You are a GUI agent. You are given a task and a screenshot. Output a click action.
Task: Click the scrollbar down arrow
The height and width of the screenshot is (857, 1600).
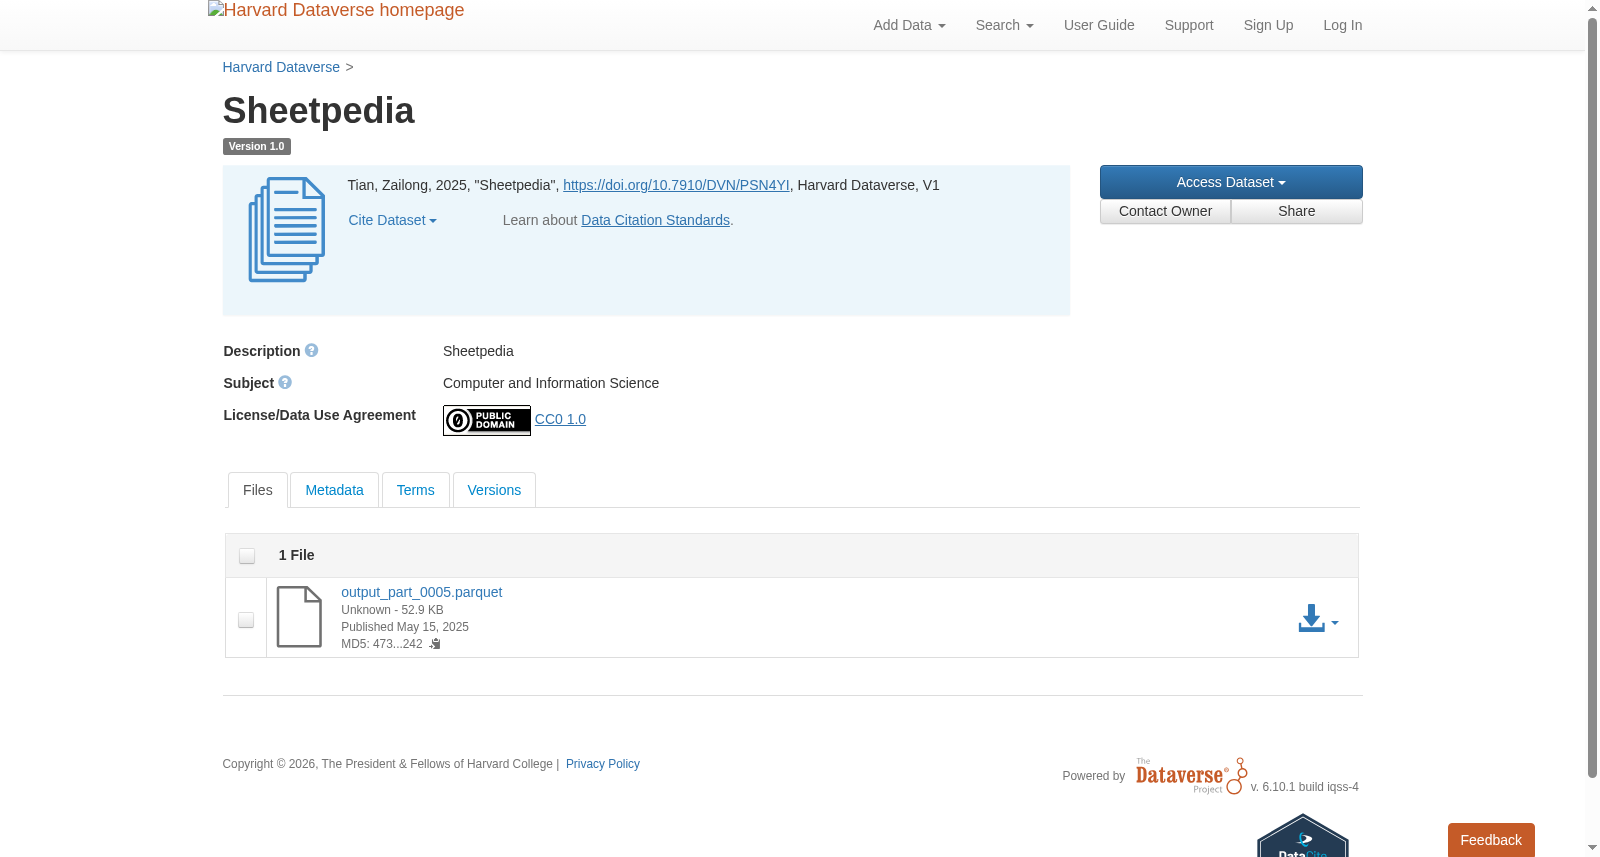click(x=1592, y=848)
